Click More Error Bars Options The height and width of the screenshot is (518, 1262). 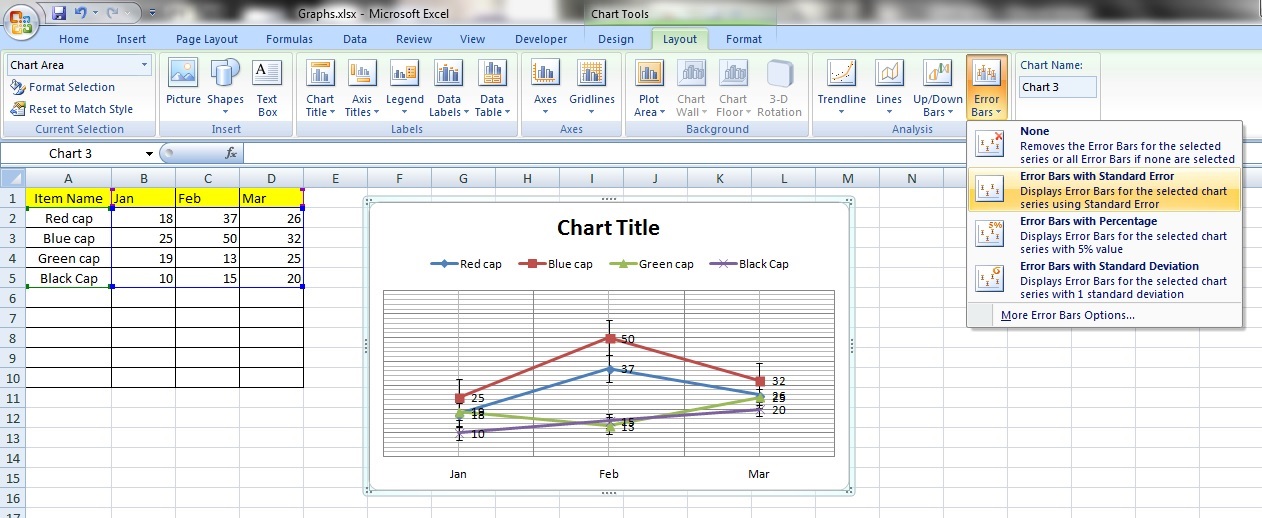1067,316
